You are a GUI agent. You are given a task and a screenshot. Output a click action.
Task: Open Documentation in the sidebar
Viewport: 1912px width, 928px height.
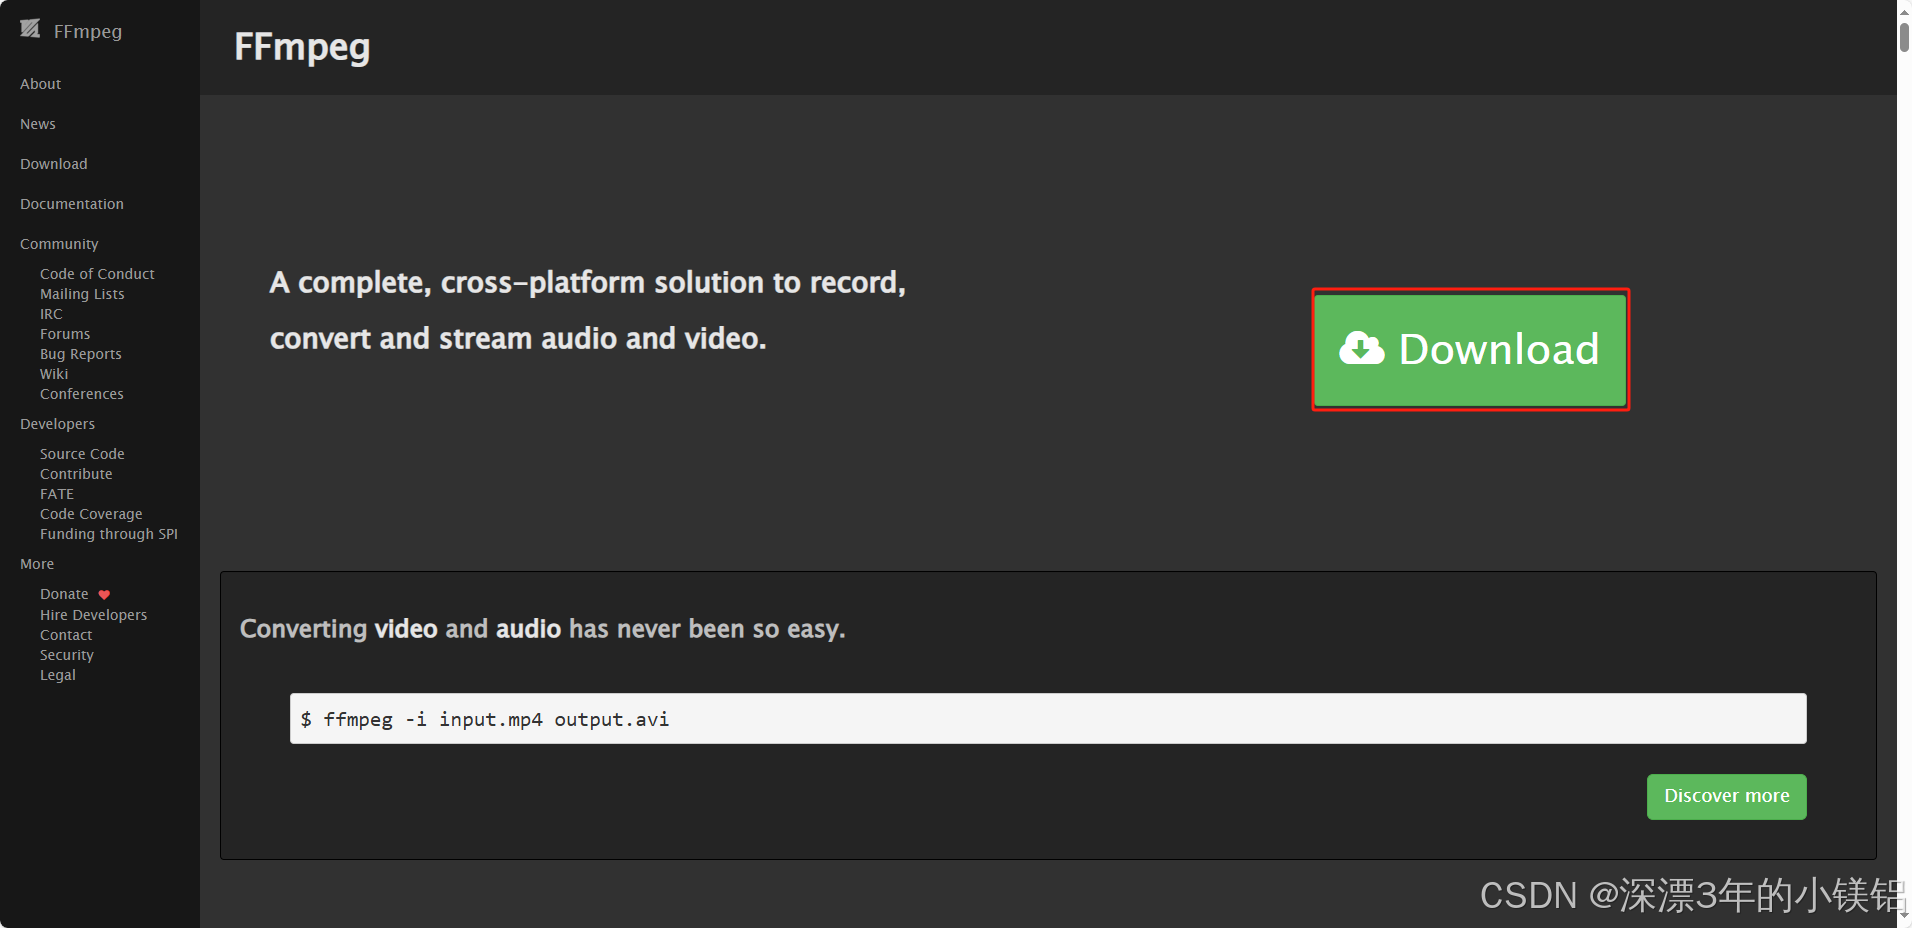coord(72,204)
